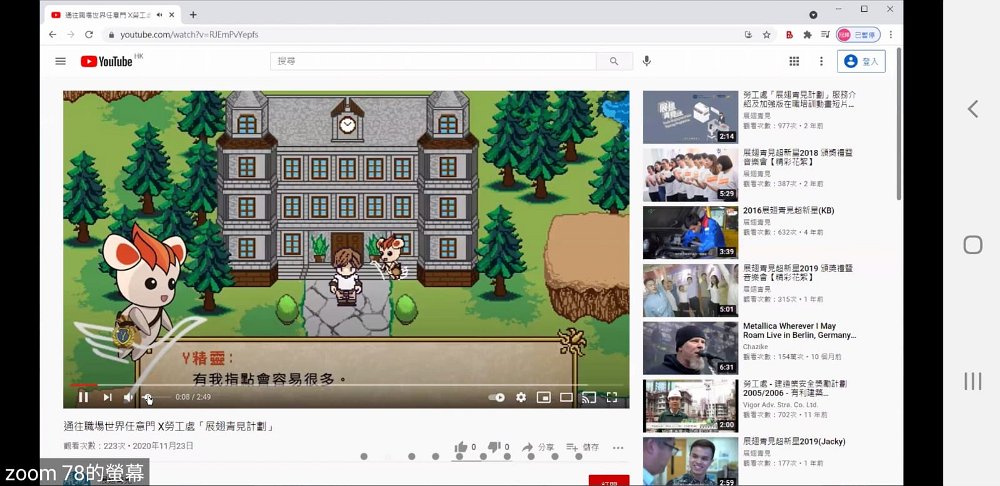Mute the tab via speaker icon on tab
The image size is (1000, 486).
(159, 15)
